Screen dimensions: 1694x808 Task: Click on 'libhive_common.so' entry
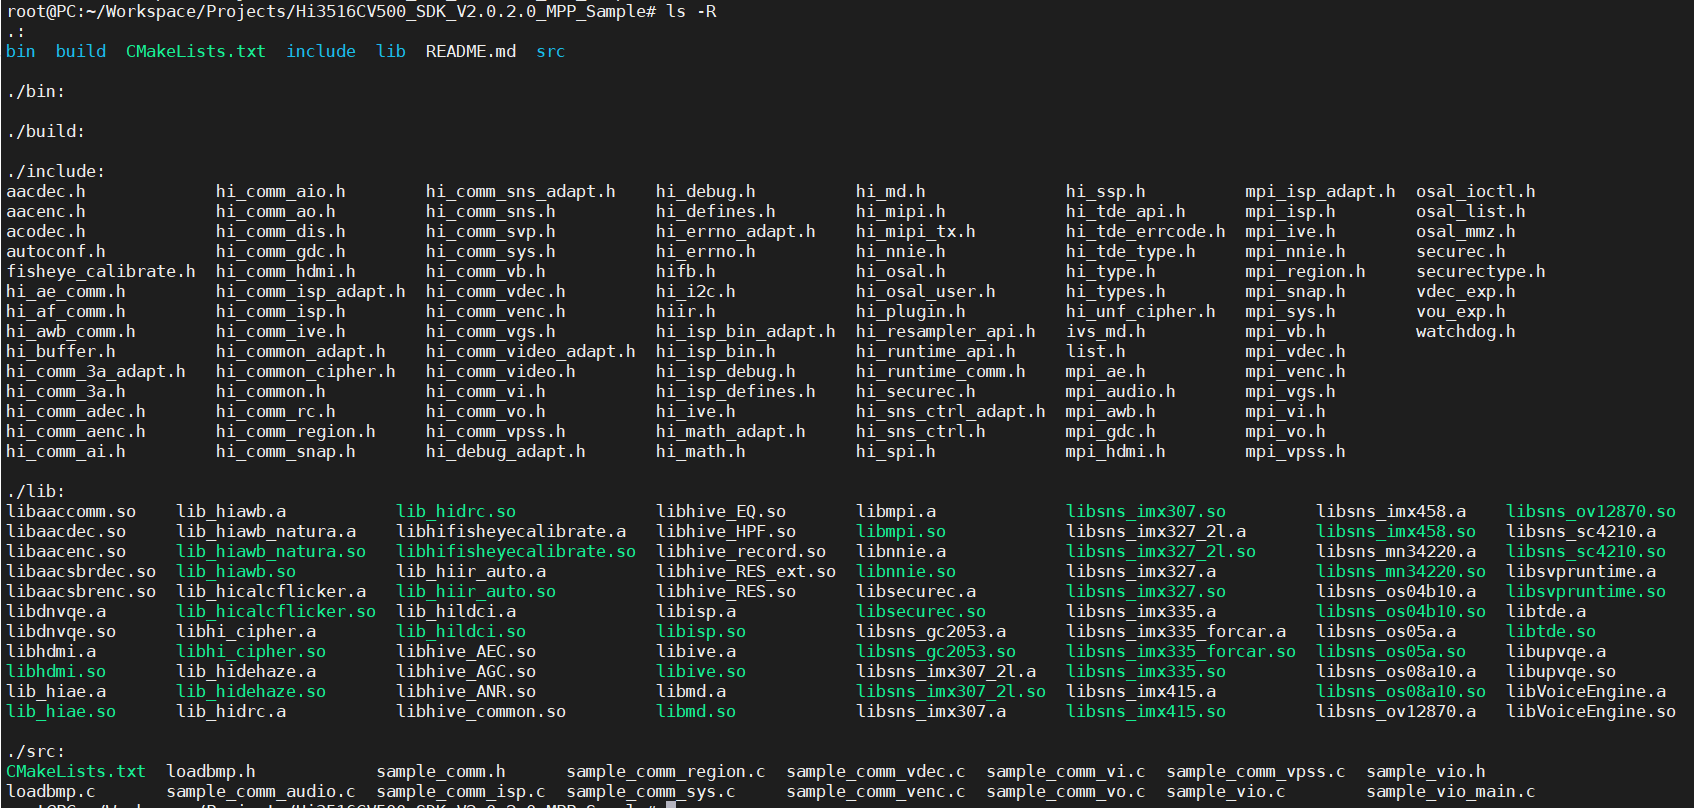(481, 711)
